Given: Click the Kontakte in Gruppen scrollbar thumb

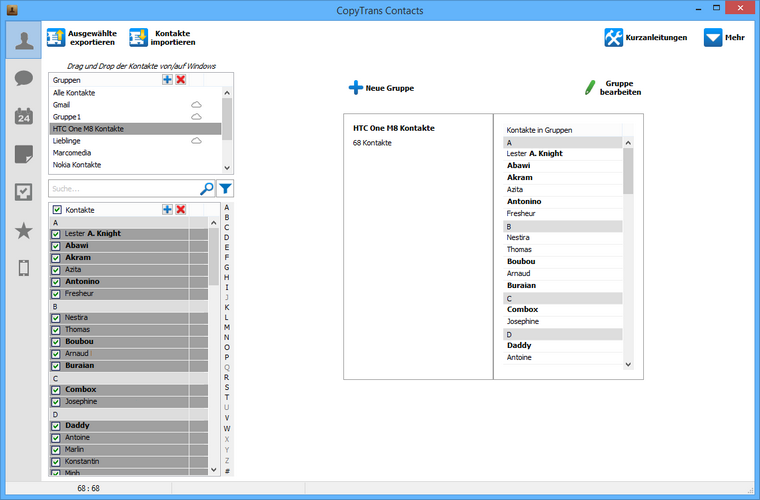Looking at the screenshot, I should tap(628, 171).
